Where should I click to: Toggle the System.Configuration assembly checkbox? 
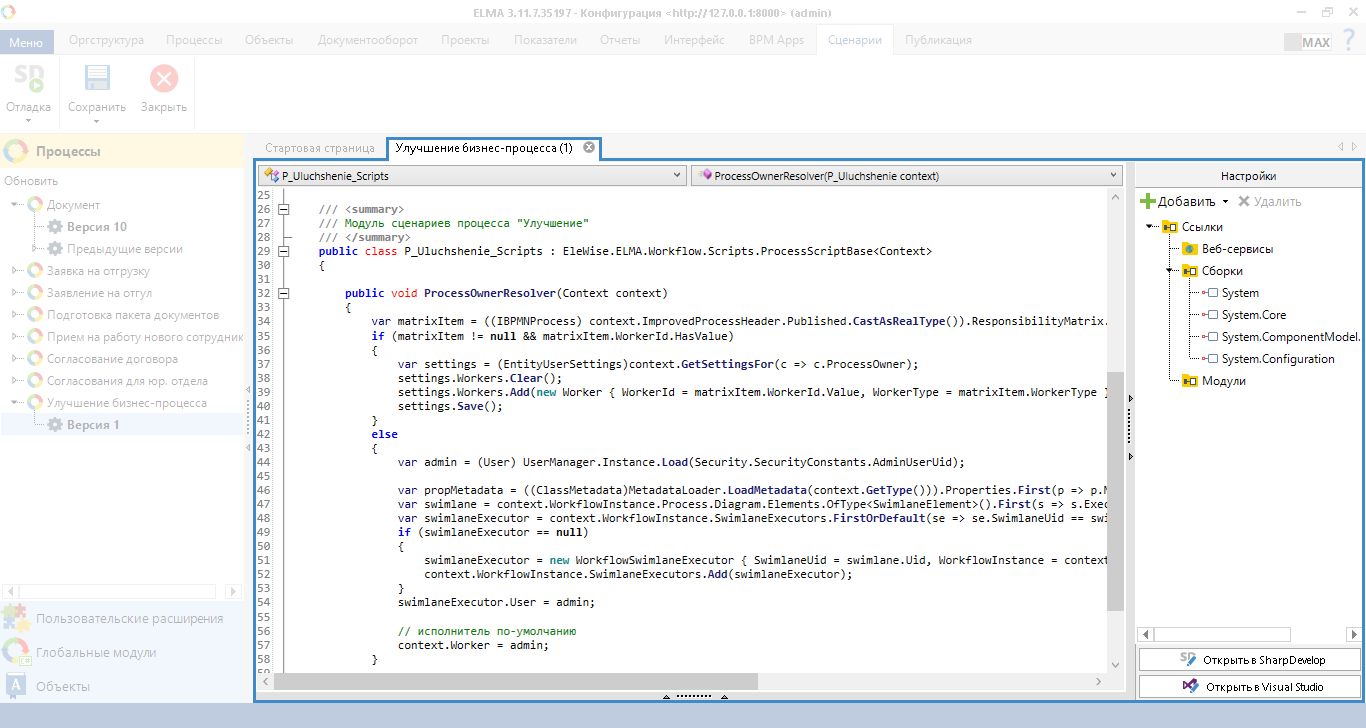pyautogui.click(x=1212, y=359)
